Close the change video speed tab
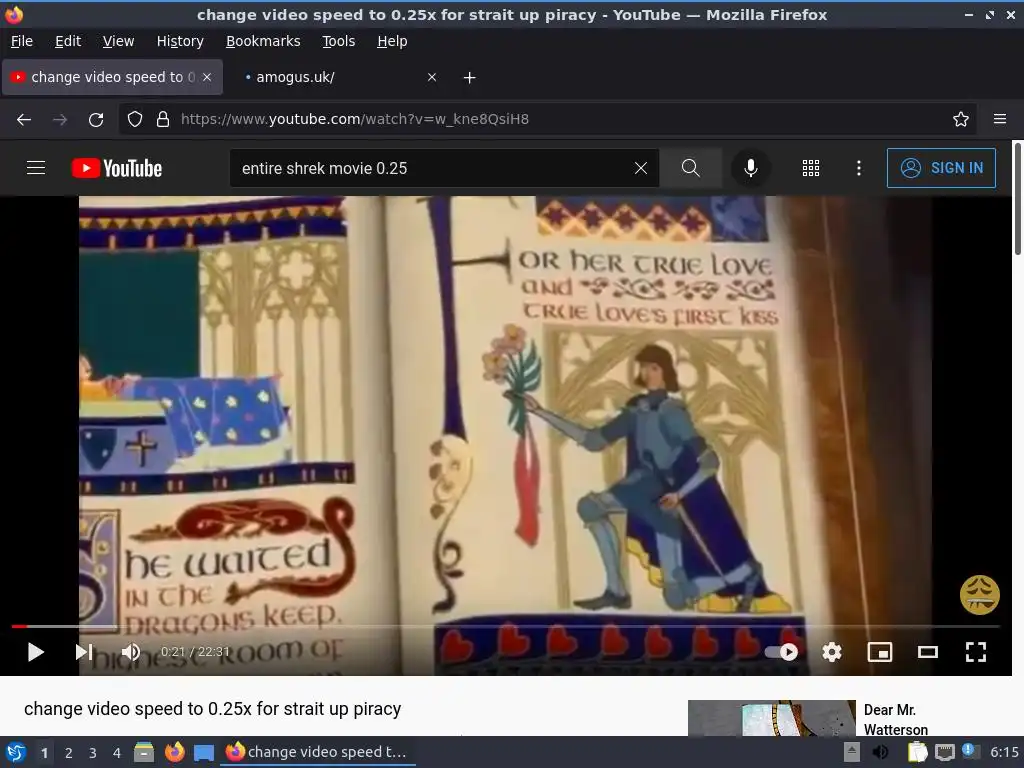 [206, 77]
